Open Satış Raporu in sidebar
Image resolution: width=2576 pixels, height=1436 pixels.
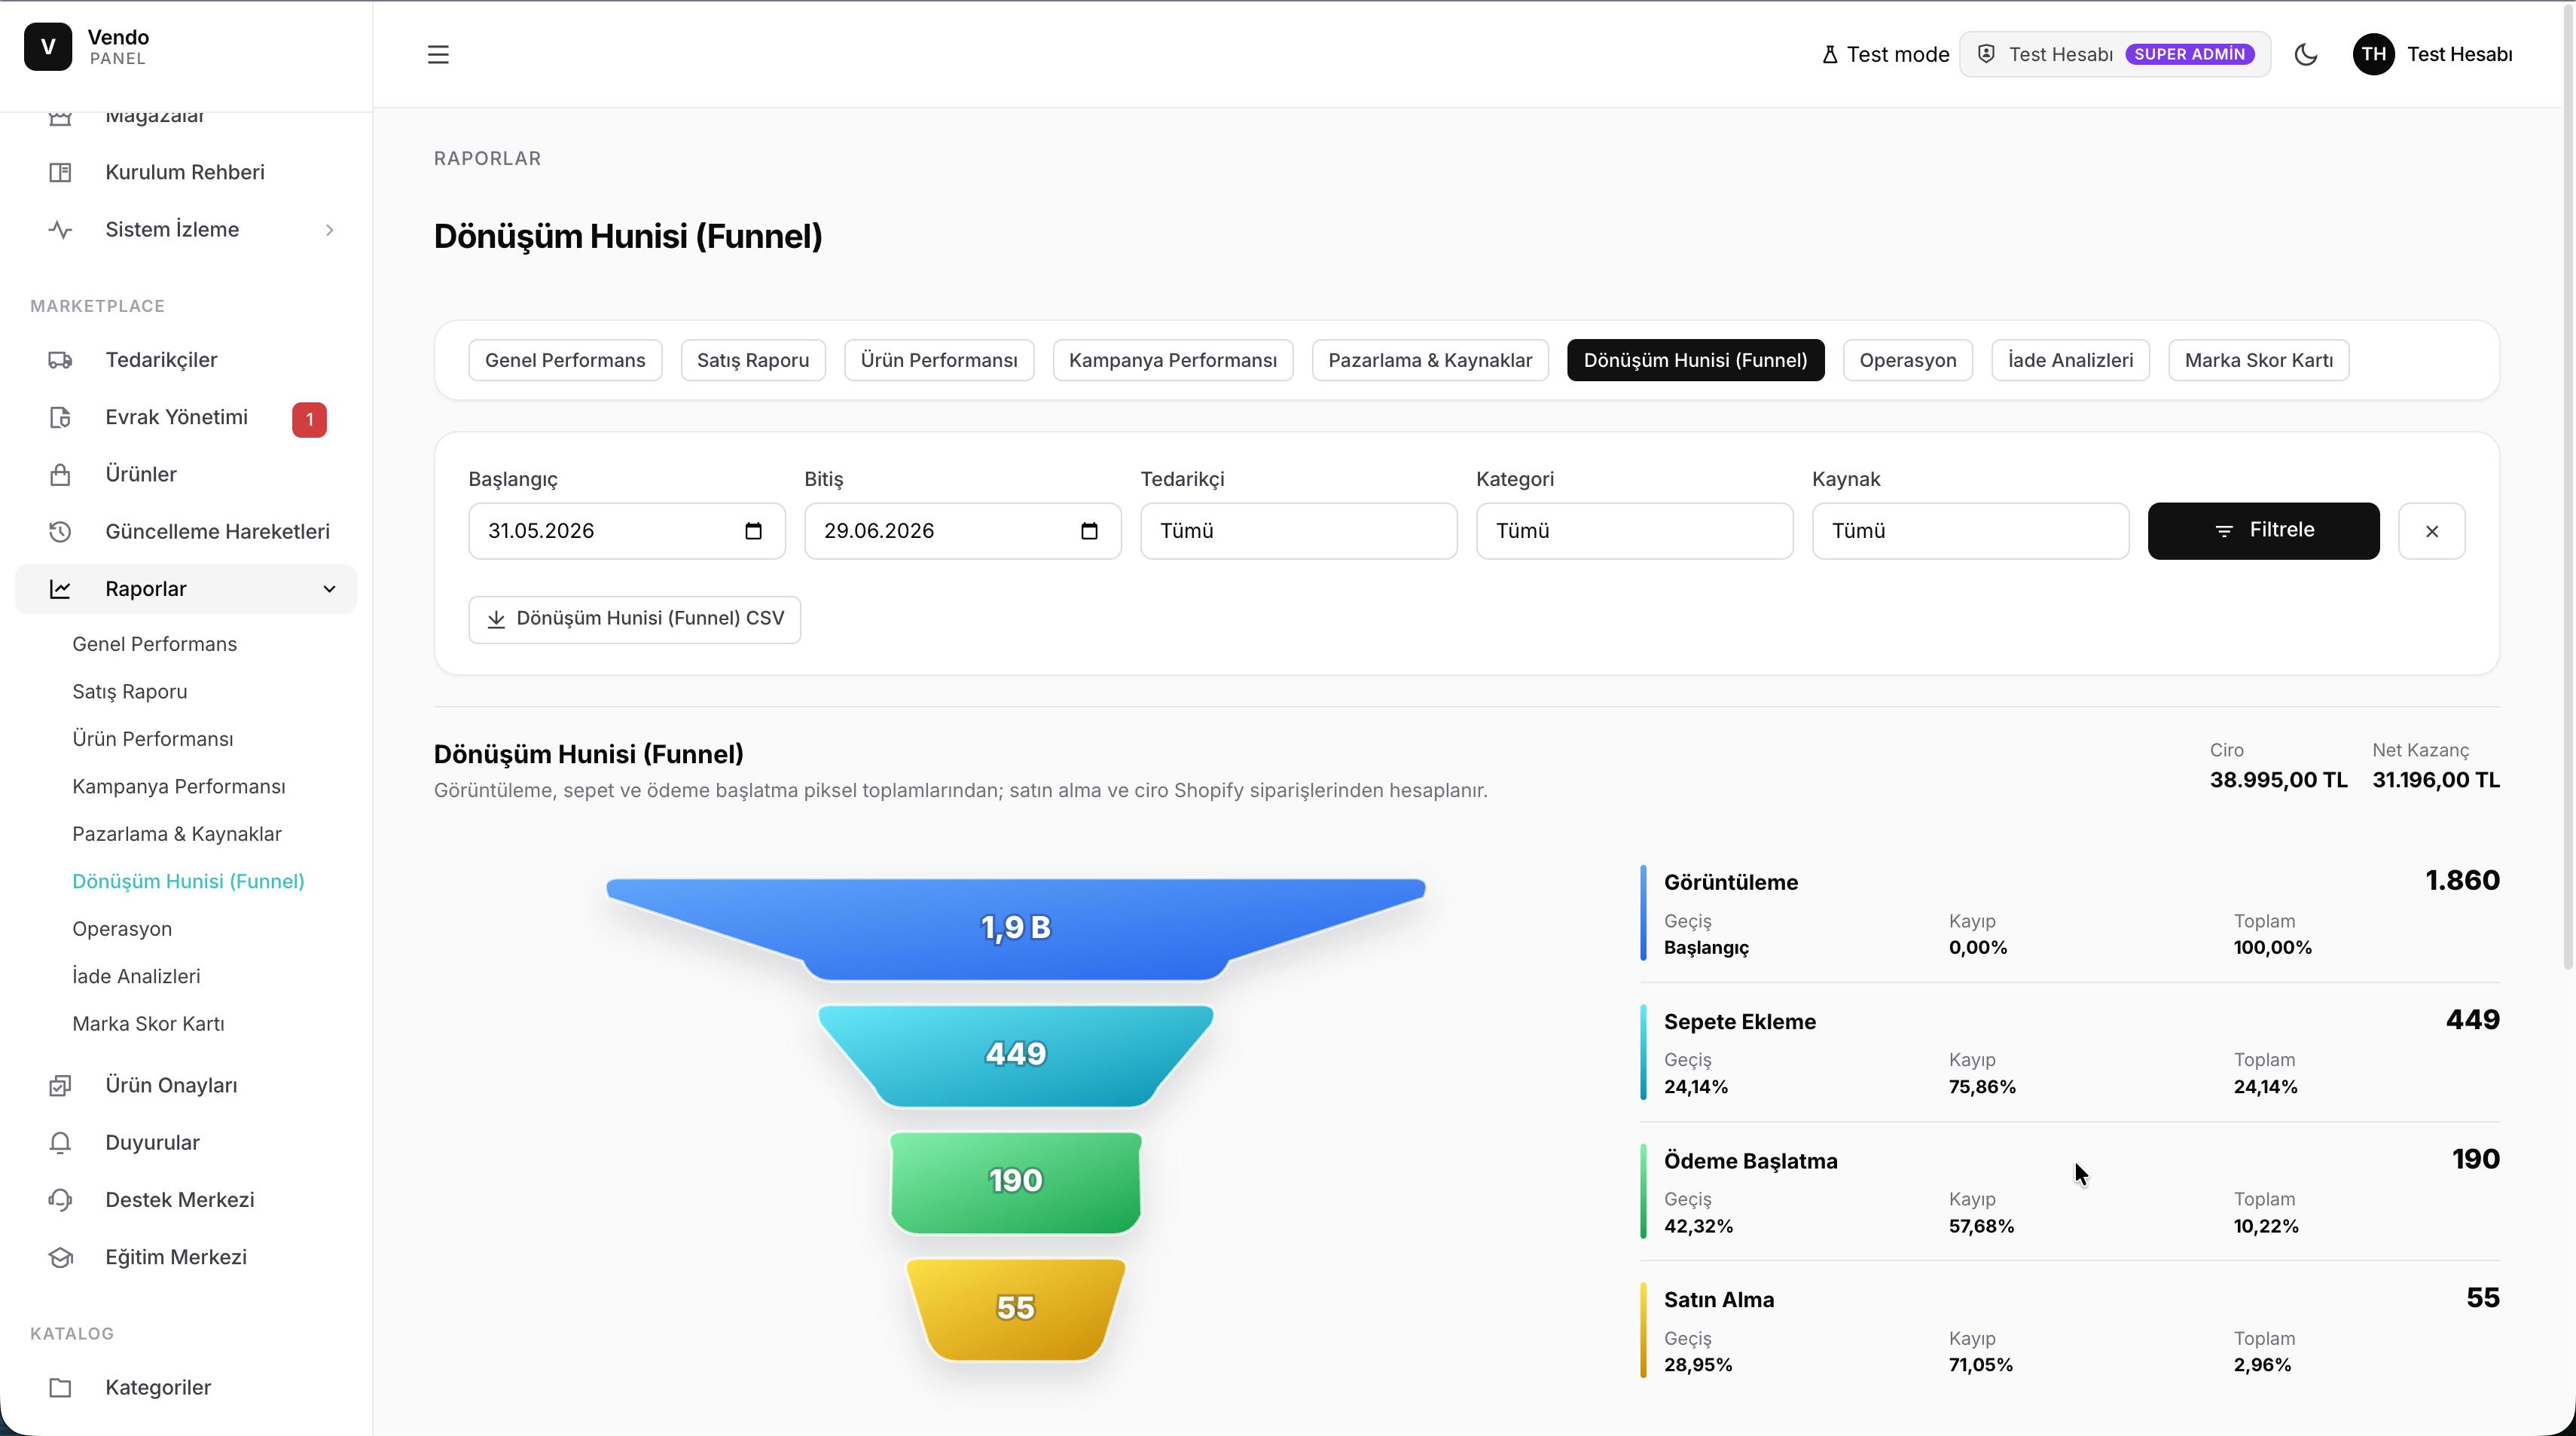point(129,692)
